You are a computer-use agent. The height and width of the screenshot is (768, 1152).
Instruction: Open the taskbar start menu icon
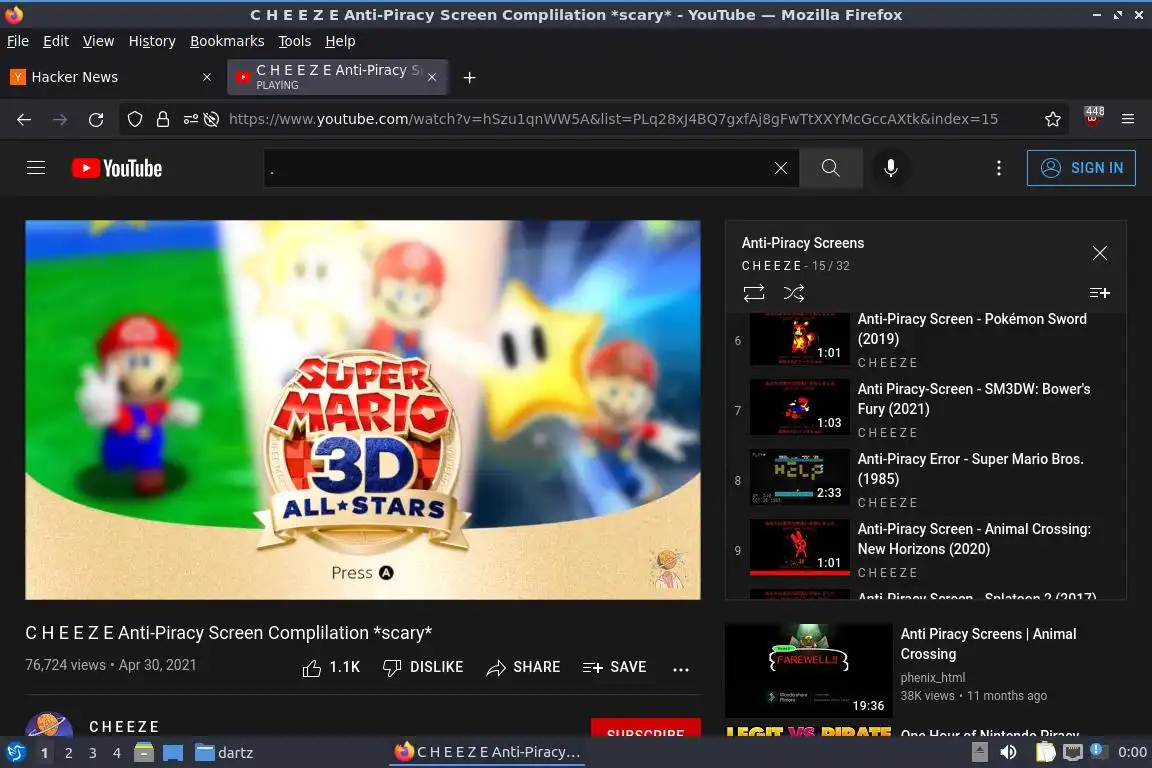pyautogui.click(x=15, y=753)
